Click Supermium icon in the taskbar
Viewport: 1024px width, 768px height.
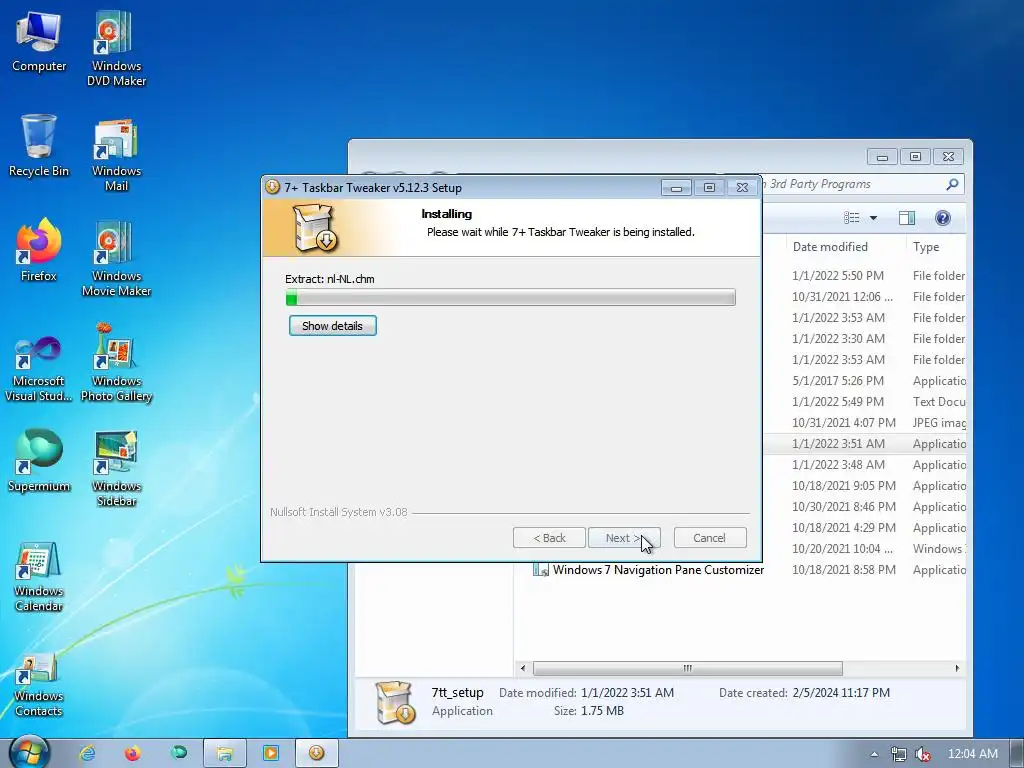point(178,754)
